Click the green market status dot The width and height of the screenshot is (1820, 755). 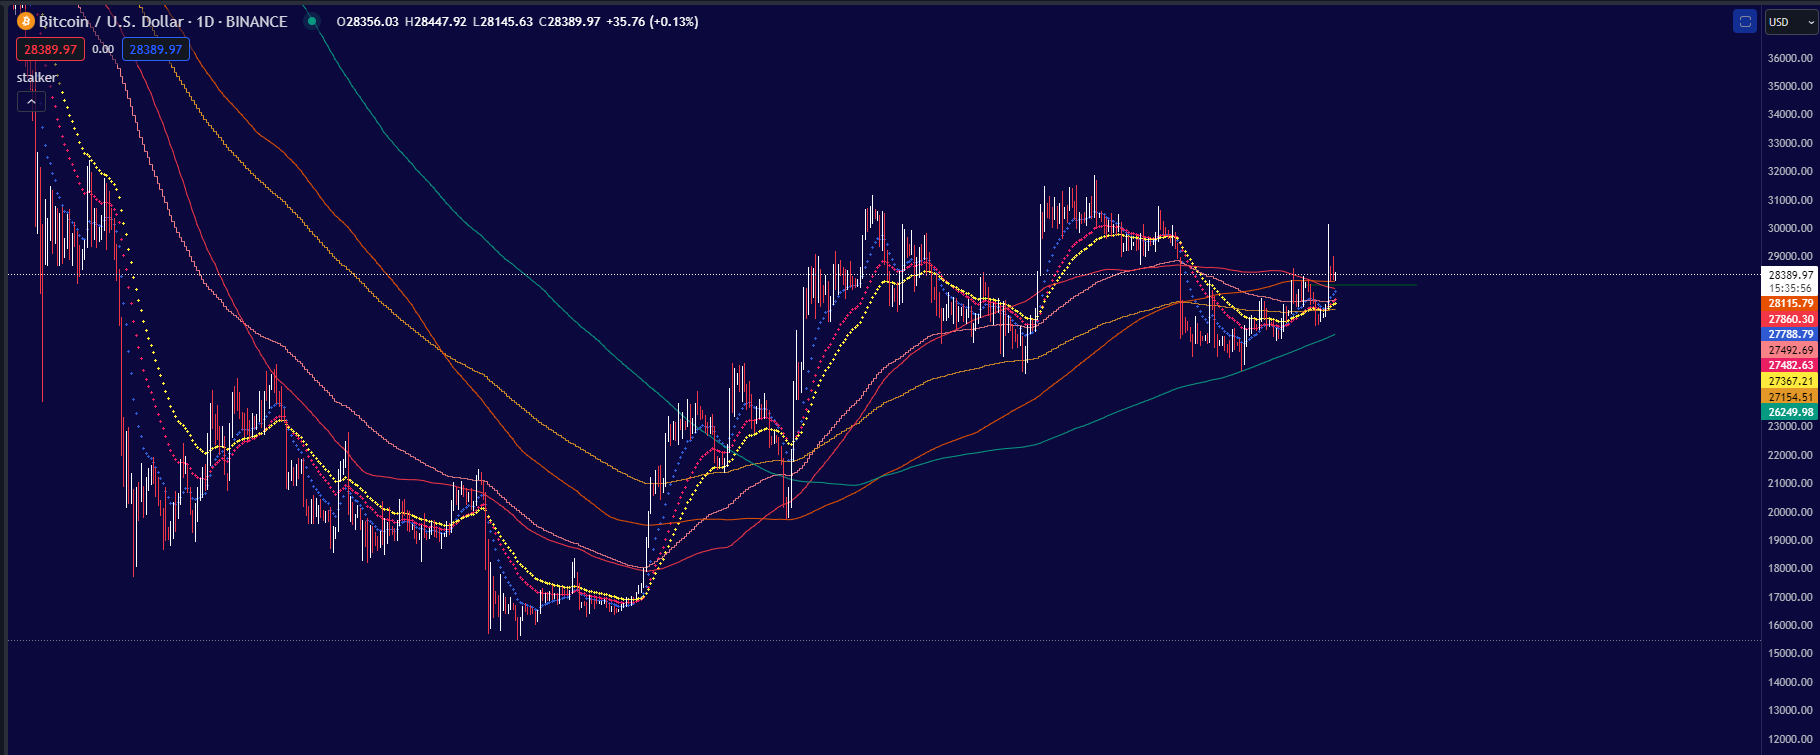click(312, 21)
